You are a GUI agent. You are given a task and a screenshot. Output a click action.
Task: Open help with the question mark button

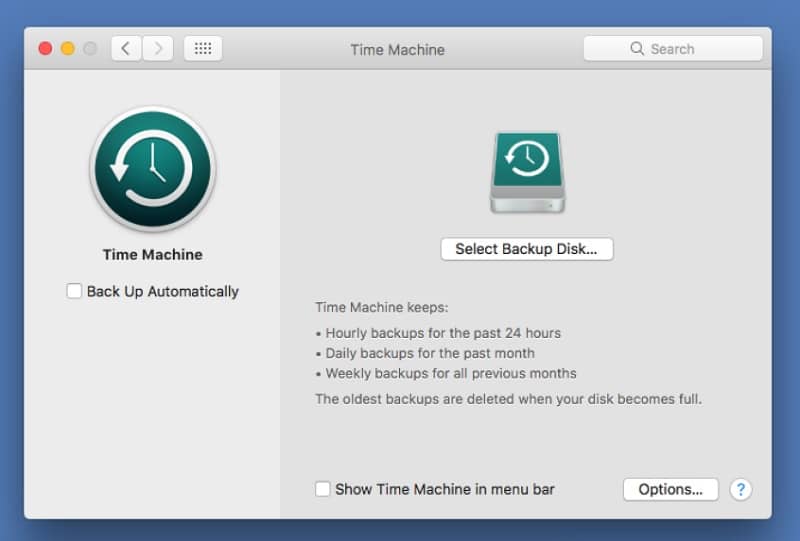740,489
